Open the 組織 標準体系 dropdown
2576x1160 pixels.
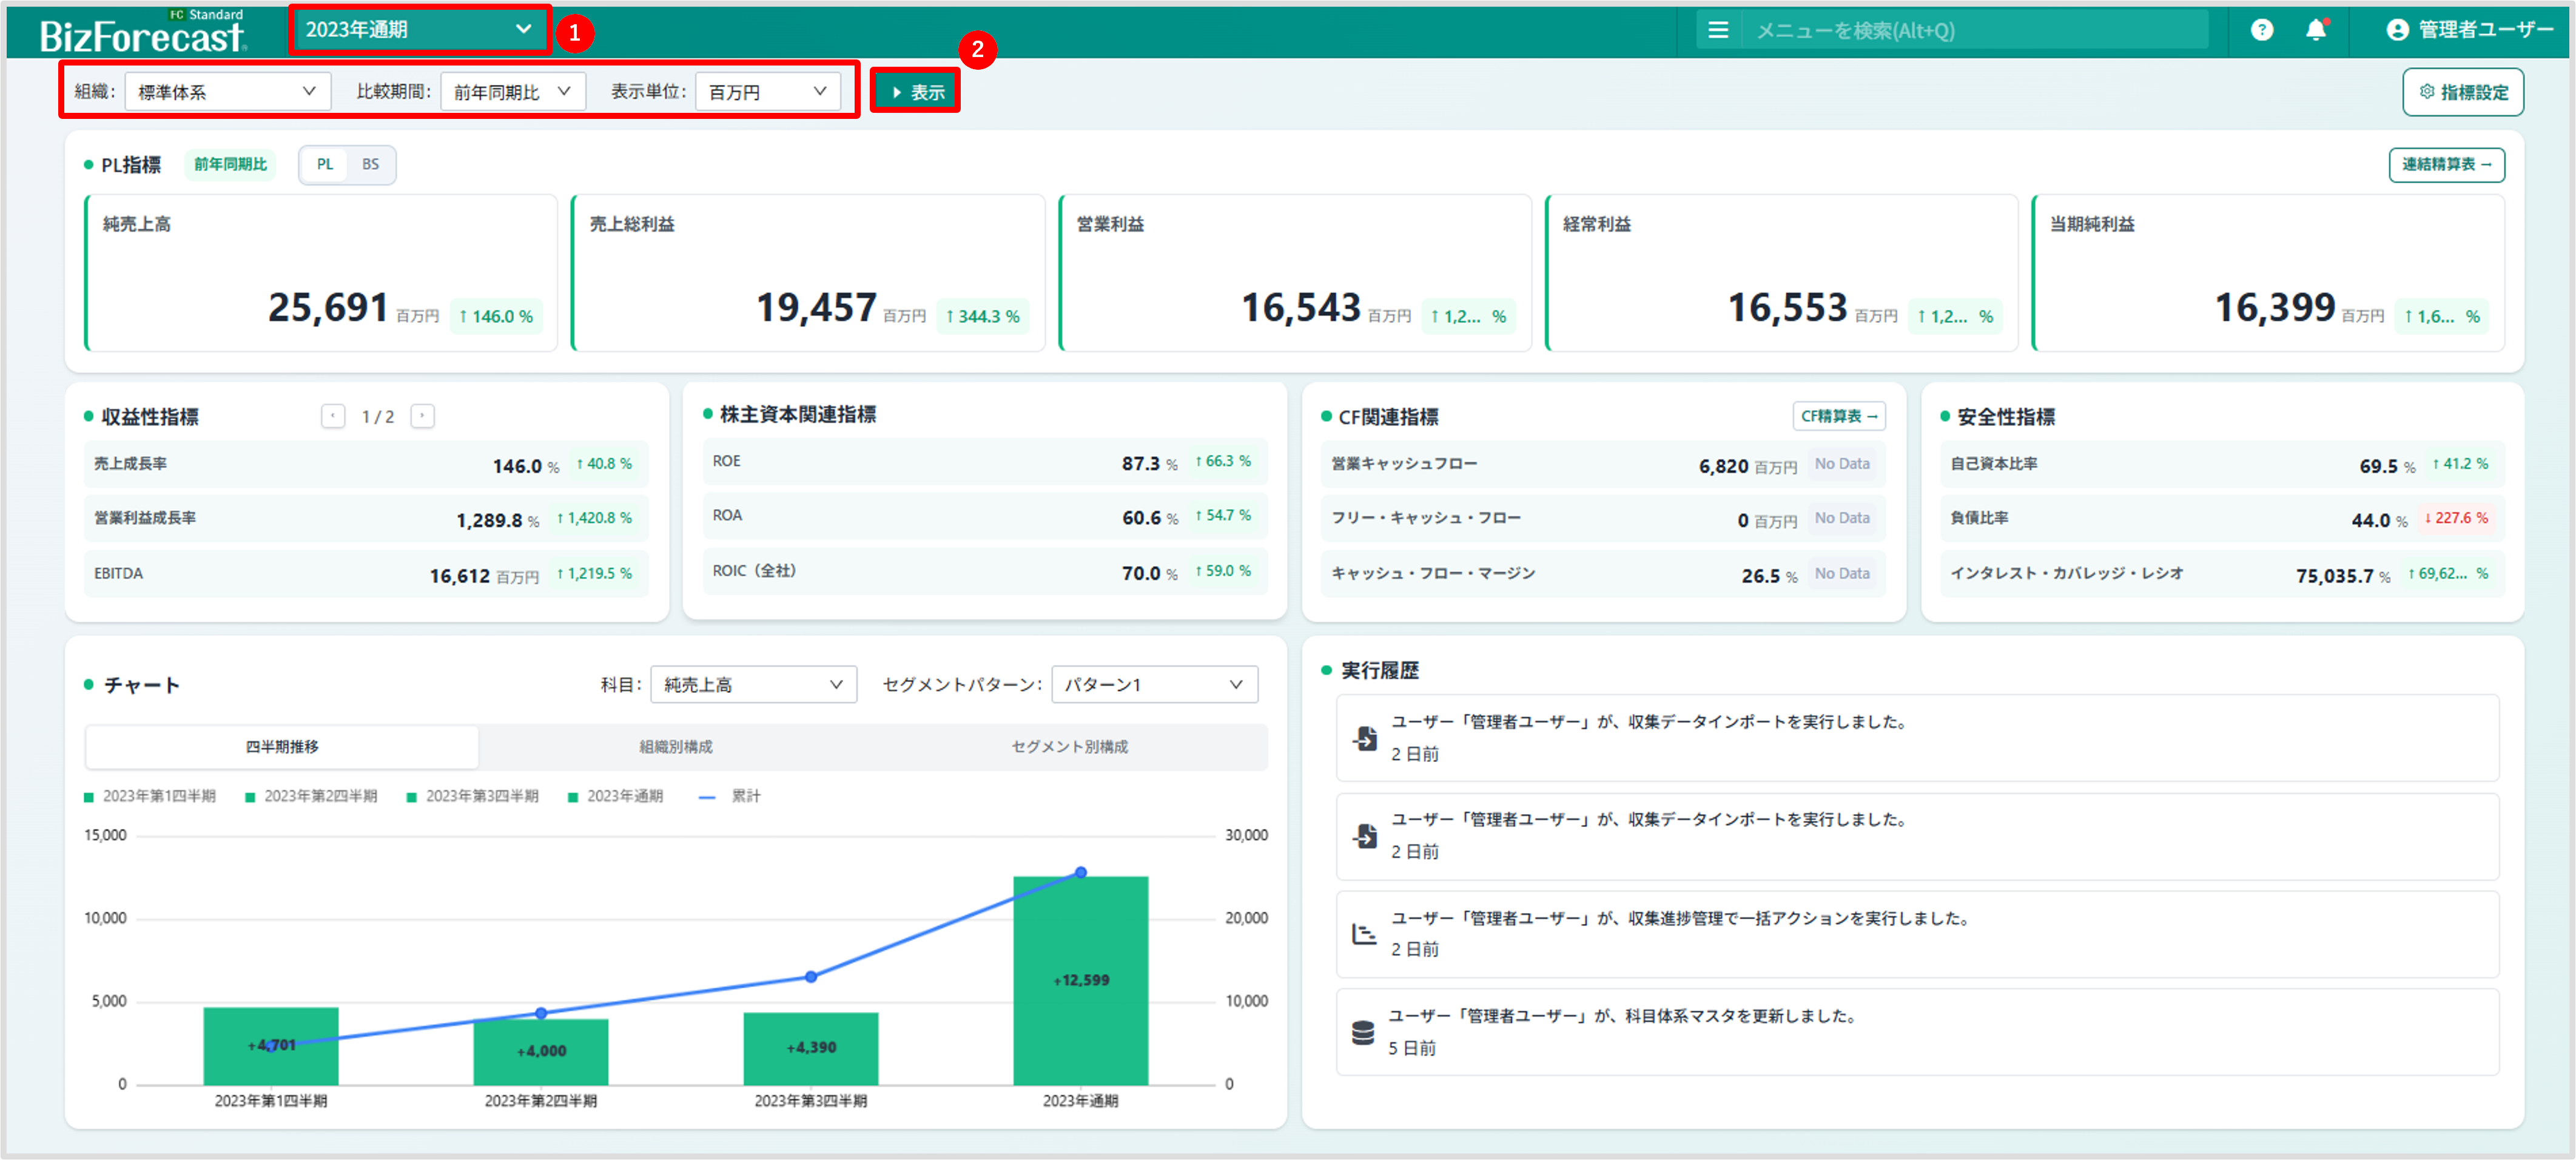[x=227, y=92]
